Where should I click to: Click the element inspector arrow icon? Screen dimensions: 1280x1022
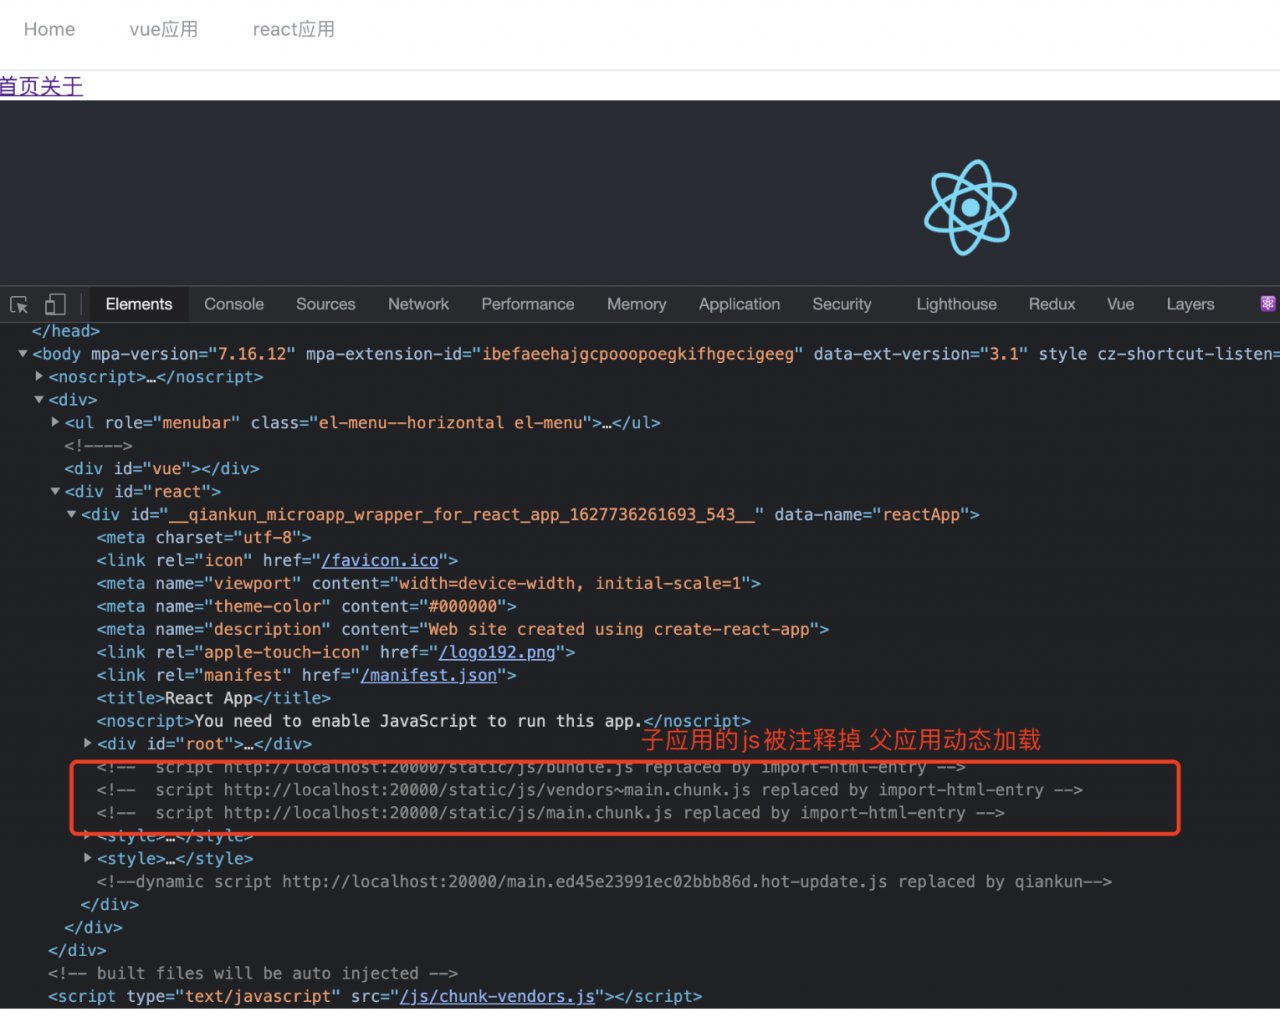[x=19, y=305]
